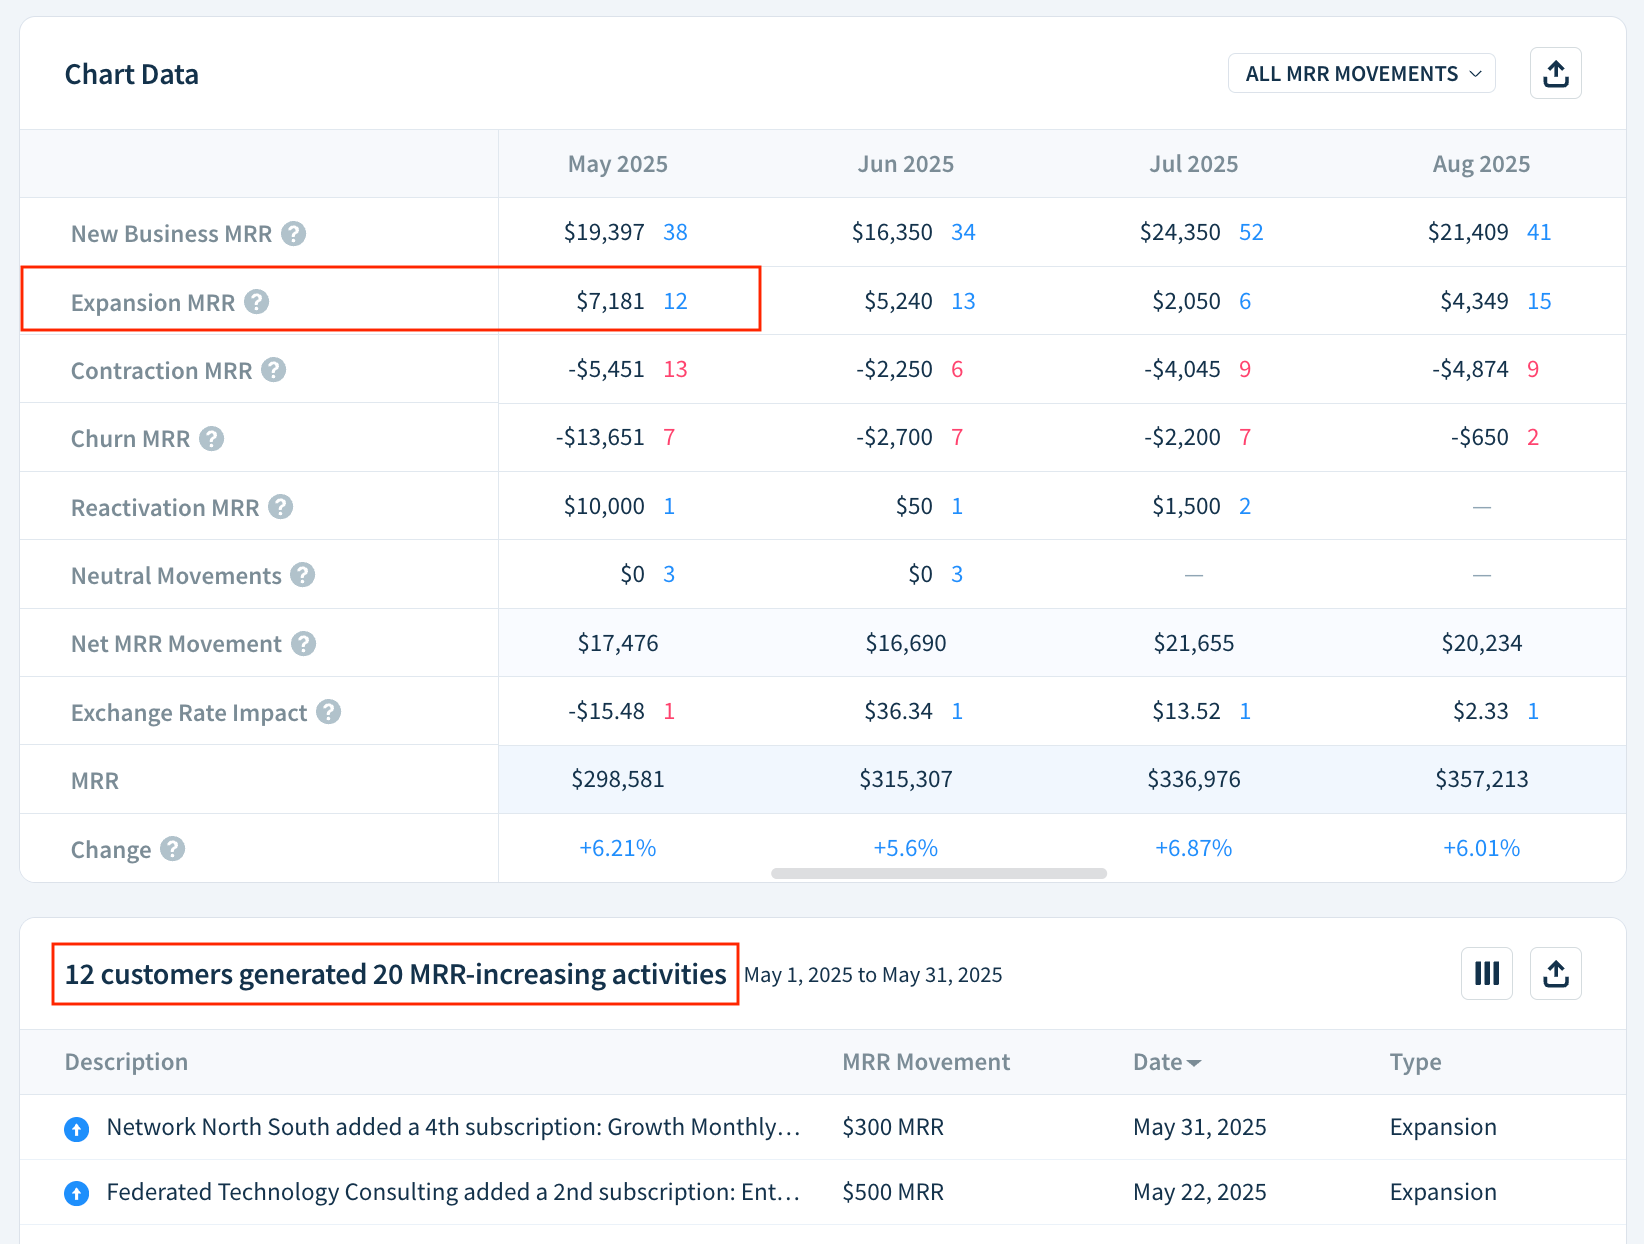Open column customization for the activities list
Screen dimensions: 1644x1244
1487,973
